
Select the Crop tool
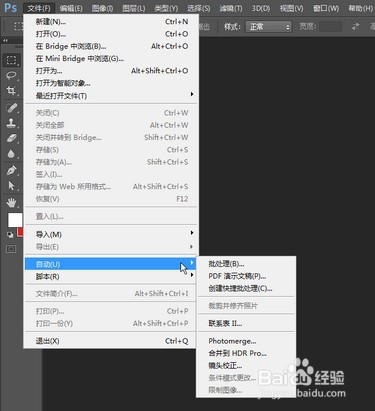click(11, 90)
